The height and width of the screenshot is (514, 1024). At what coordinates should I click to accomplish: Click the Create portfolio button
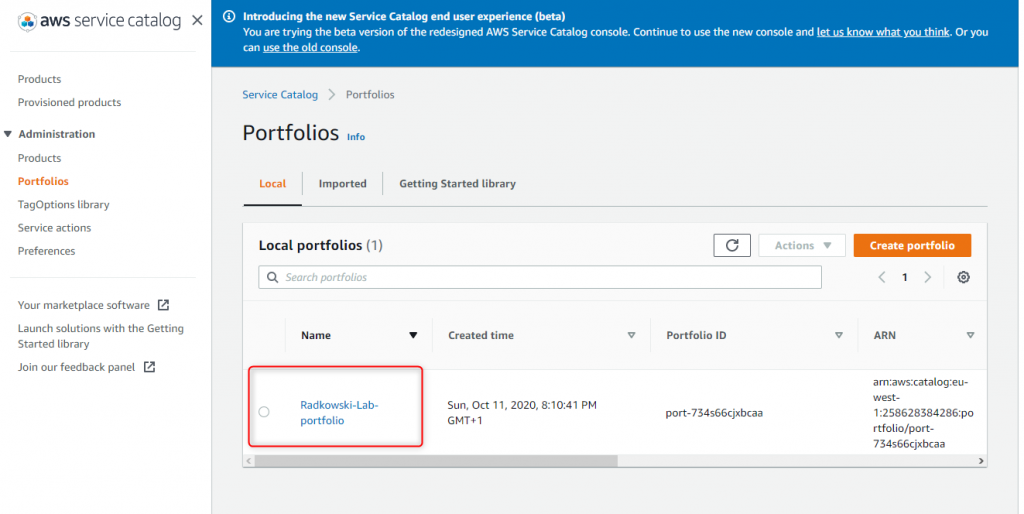click(912, 246)
